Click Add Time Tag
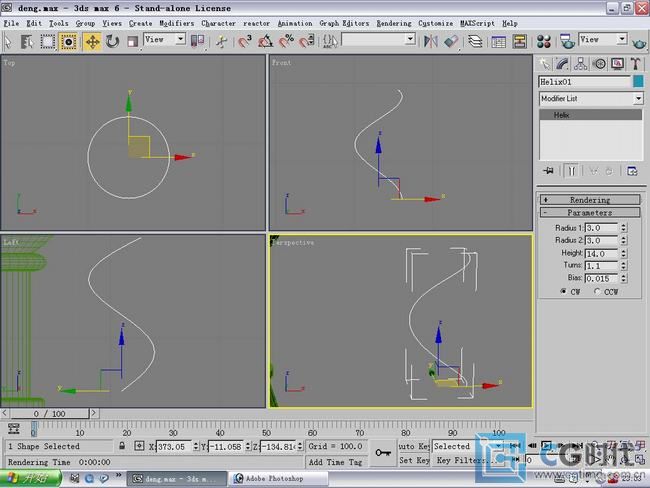650x488 pixels. pyautogui.click(x=335, y=462)
